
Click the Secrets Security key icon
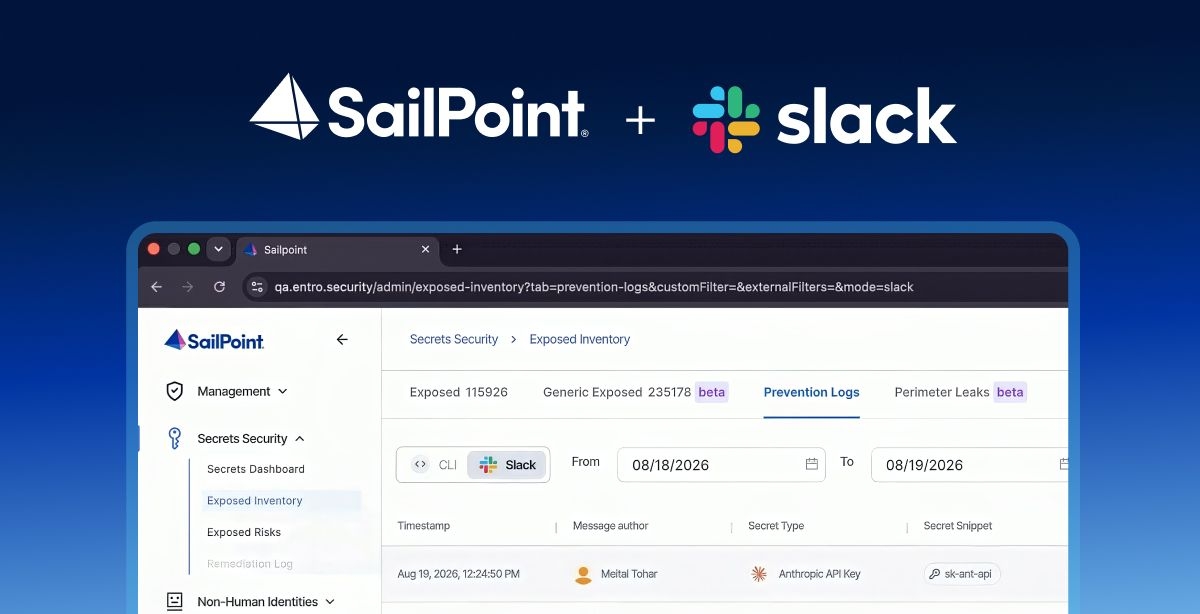[174, 438]
